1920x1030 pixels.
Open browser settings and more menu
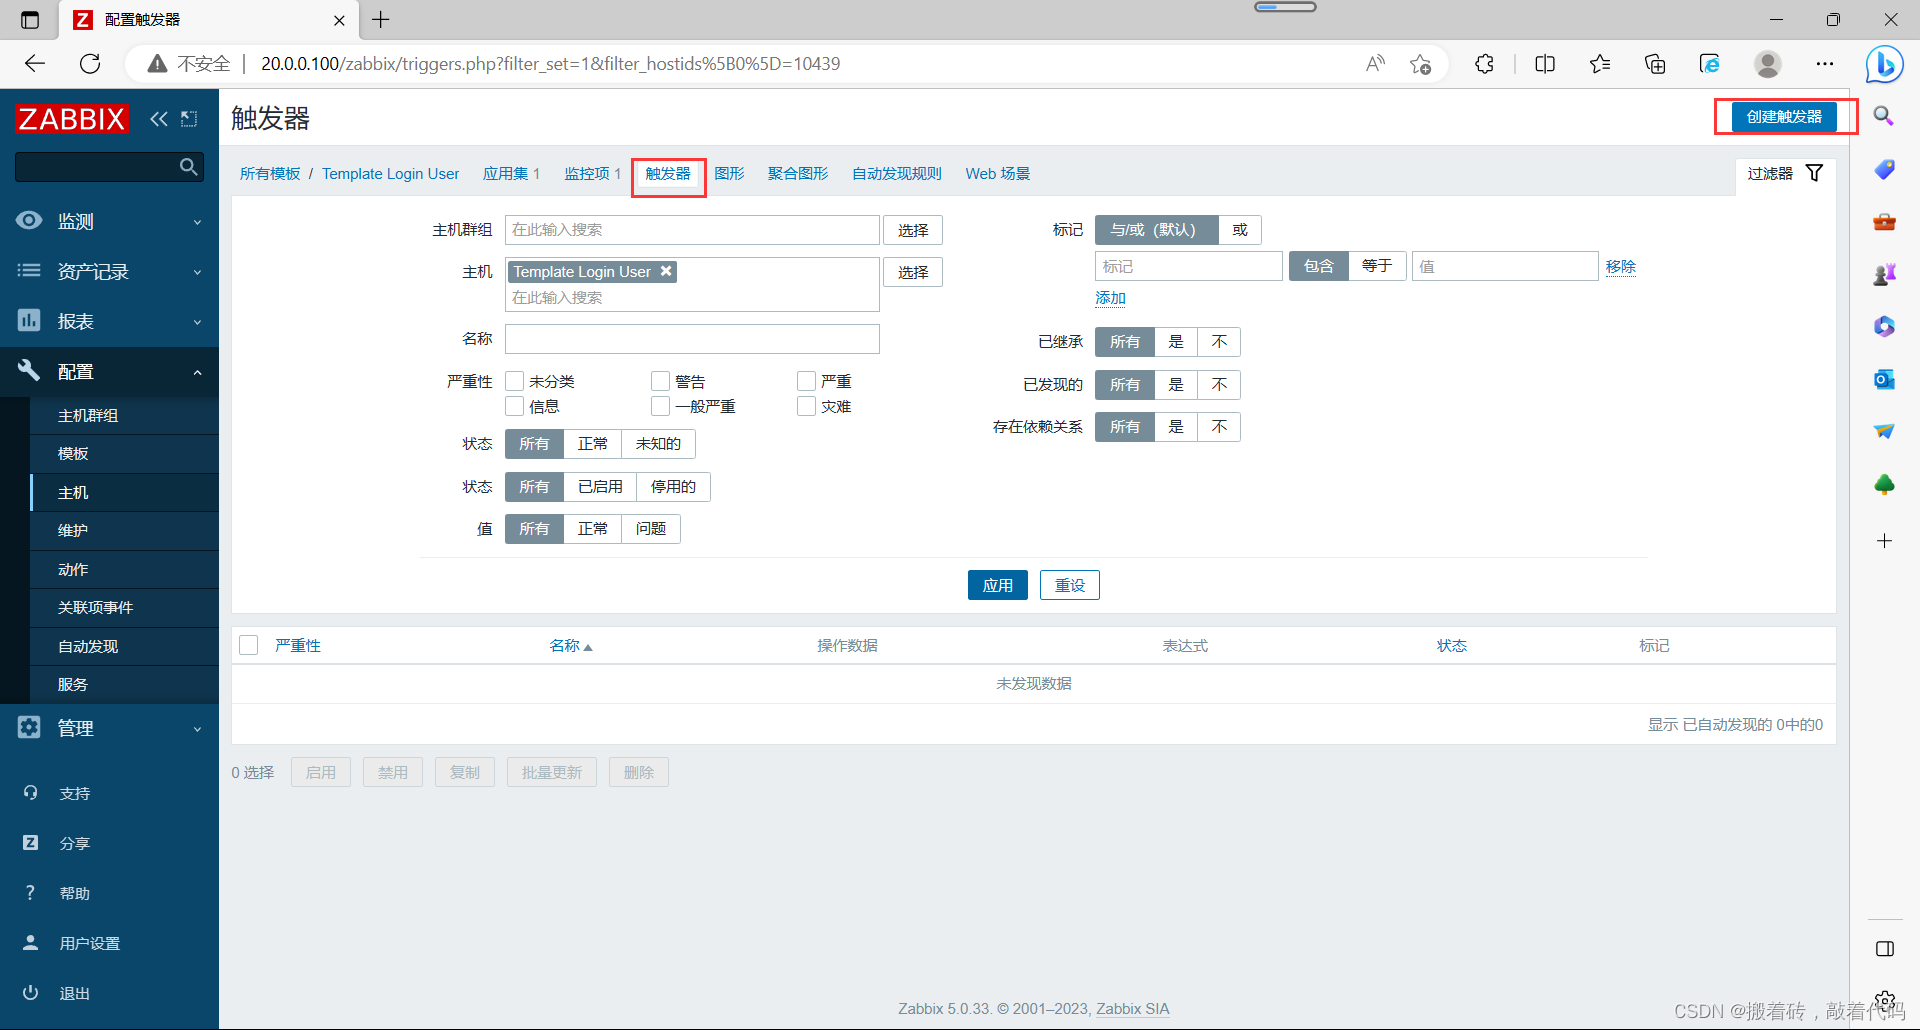1825,64
